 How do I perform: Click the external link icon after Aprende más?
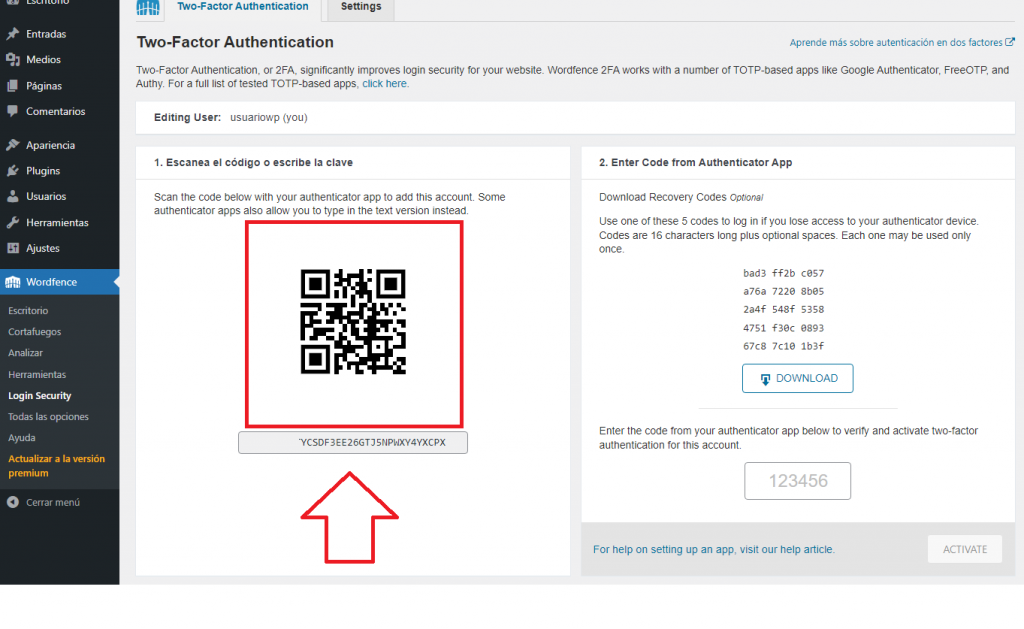click(1010, 42)
